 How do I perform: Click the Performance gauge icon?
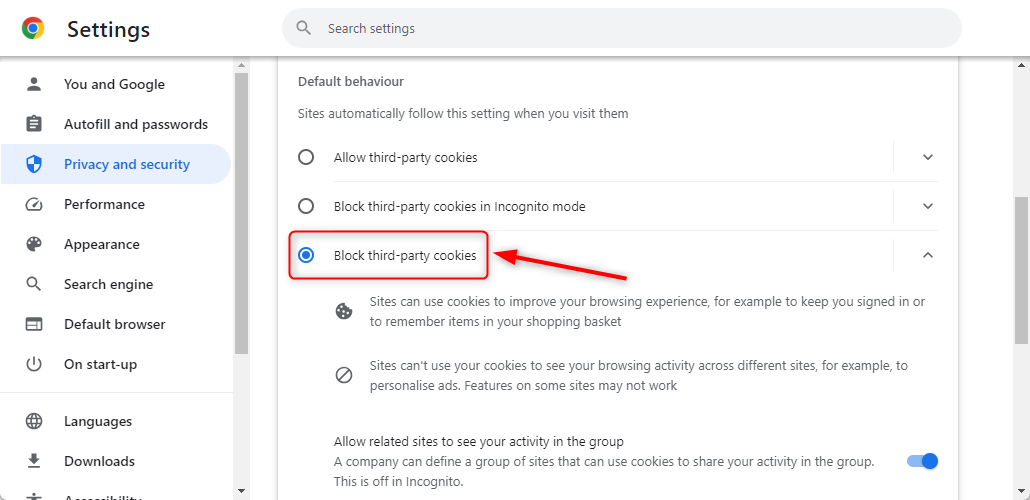point(34,204)
